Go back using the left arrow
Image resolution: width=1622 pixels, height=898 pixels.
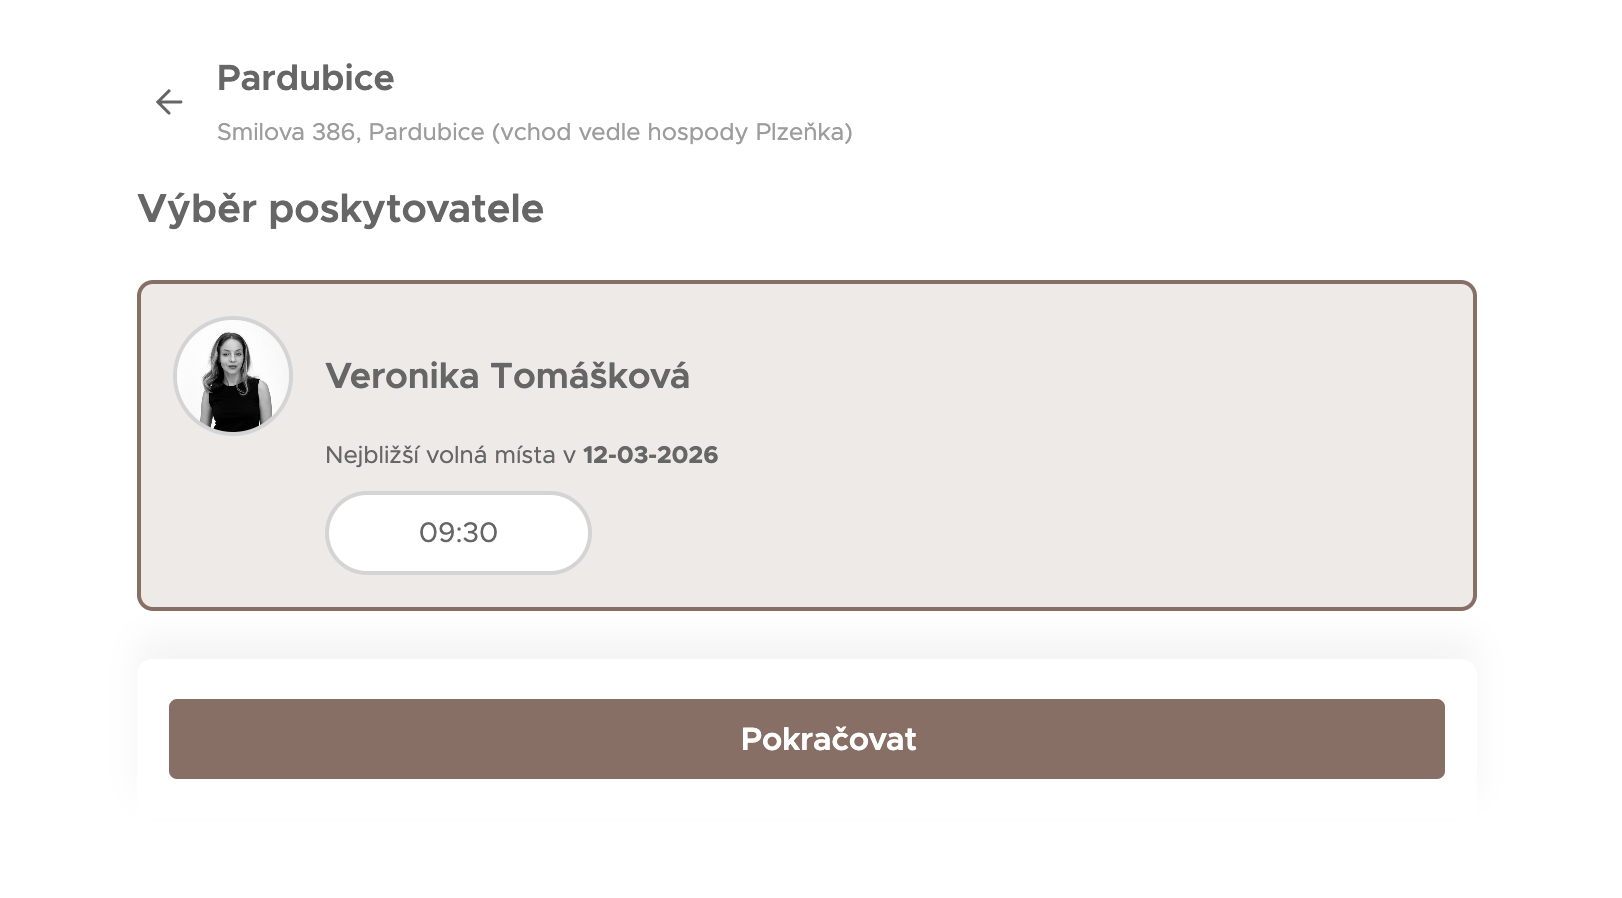pos(169,102)
